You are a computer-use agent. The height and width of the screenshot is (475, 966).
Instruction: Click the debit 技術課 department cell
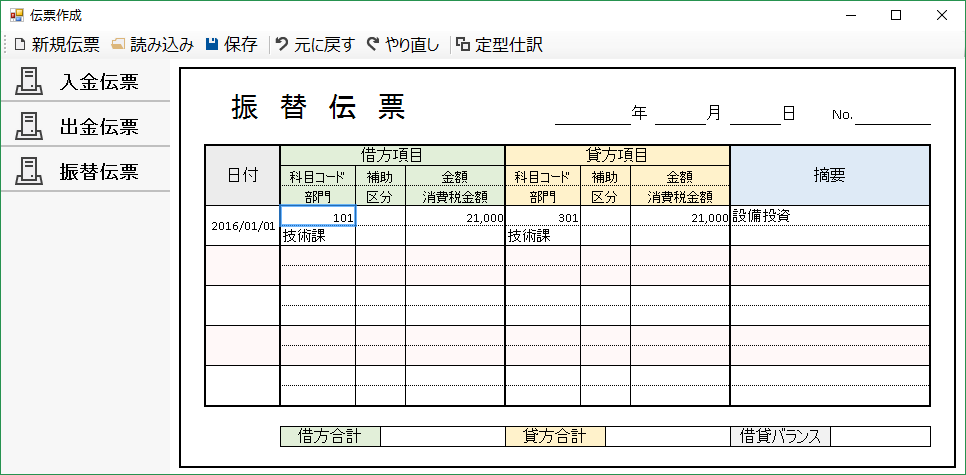318,236
